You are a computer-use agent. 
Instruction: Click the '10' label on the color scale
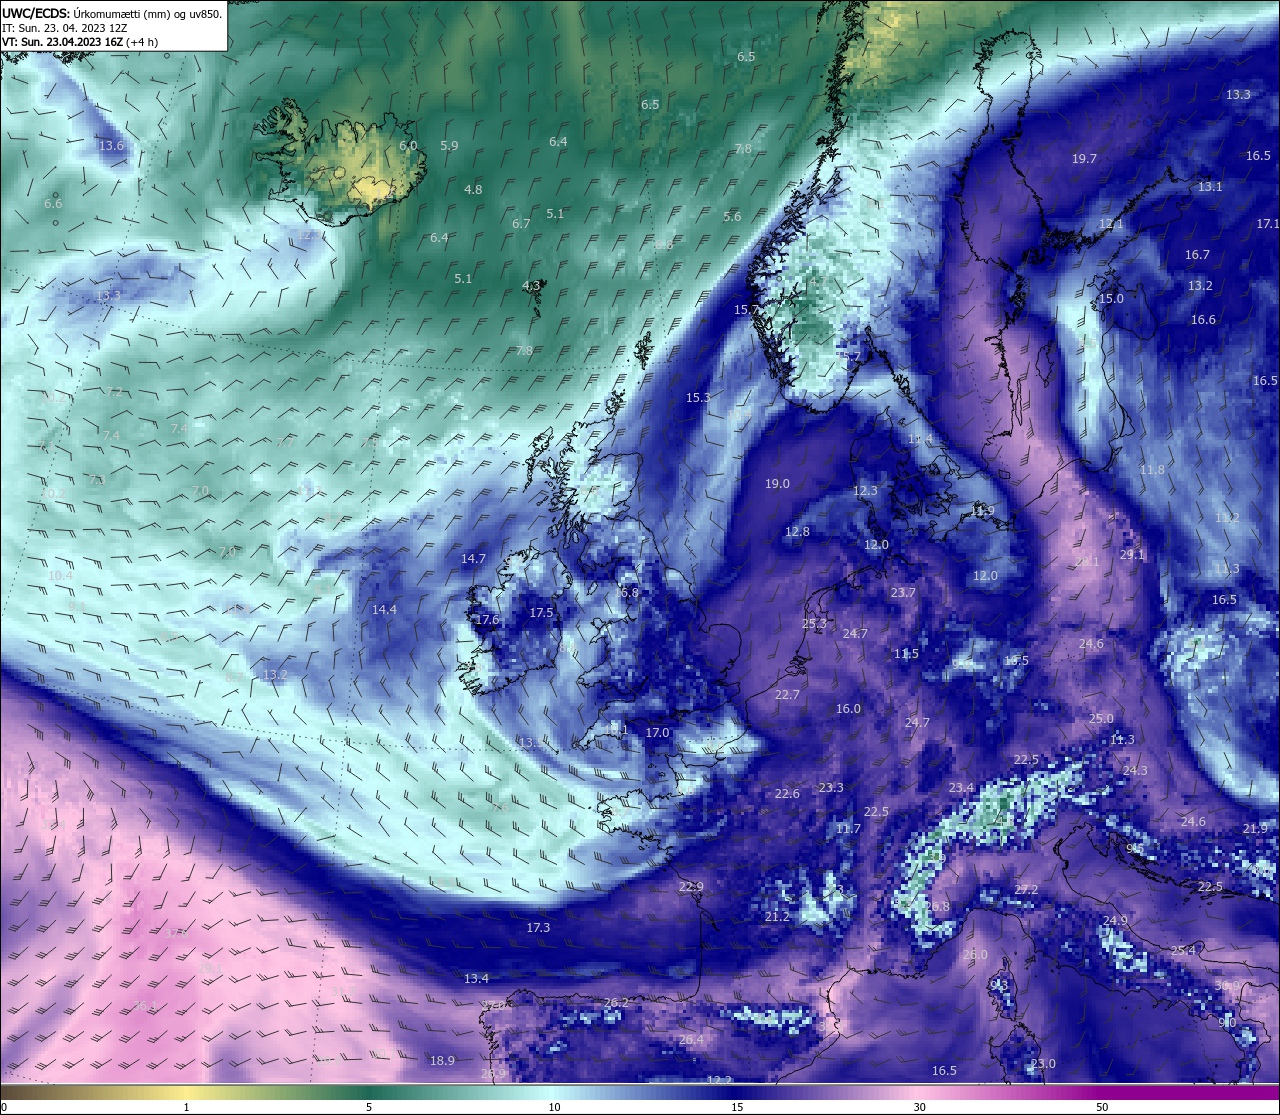[554, 1107]
